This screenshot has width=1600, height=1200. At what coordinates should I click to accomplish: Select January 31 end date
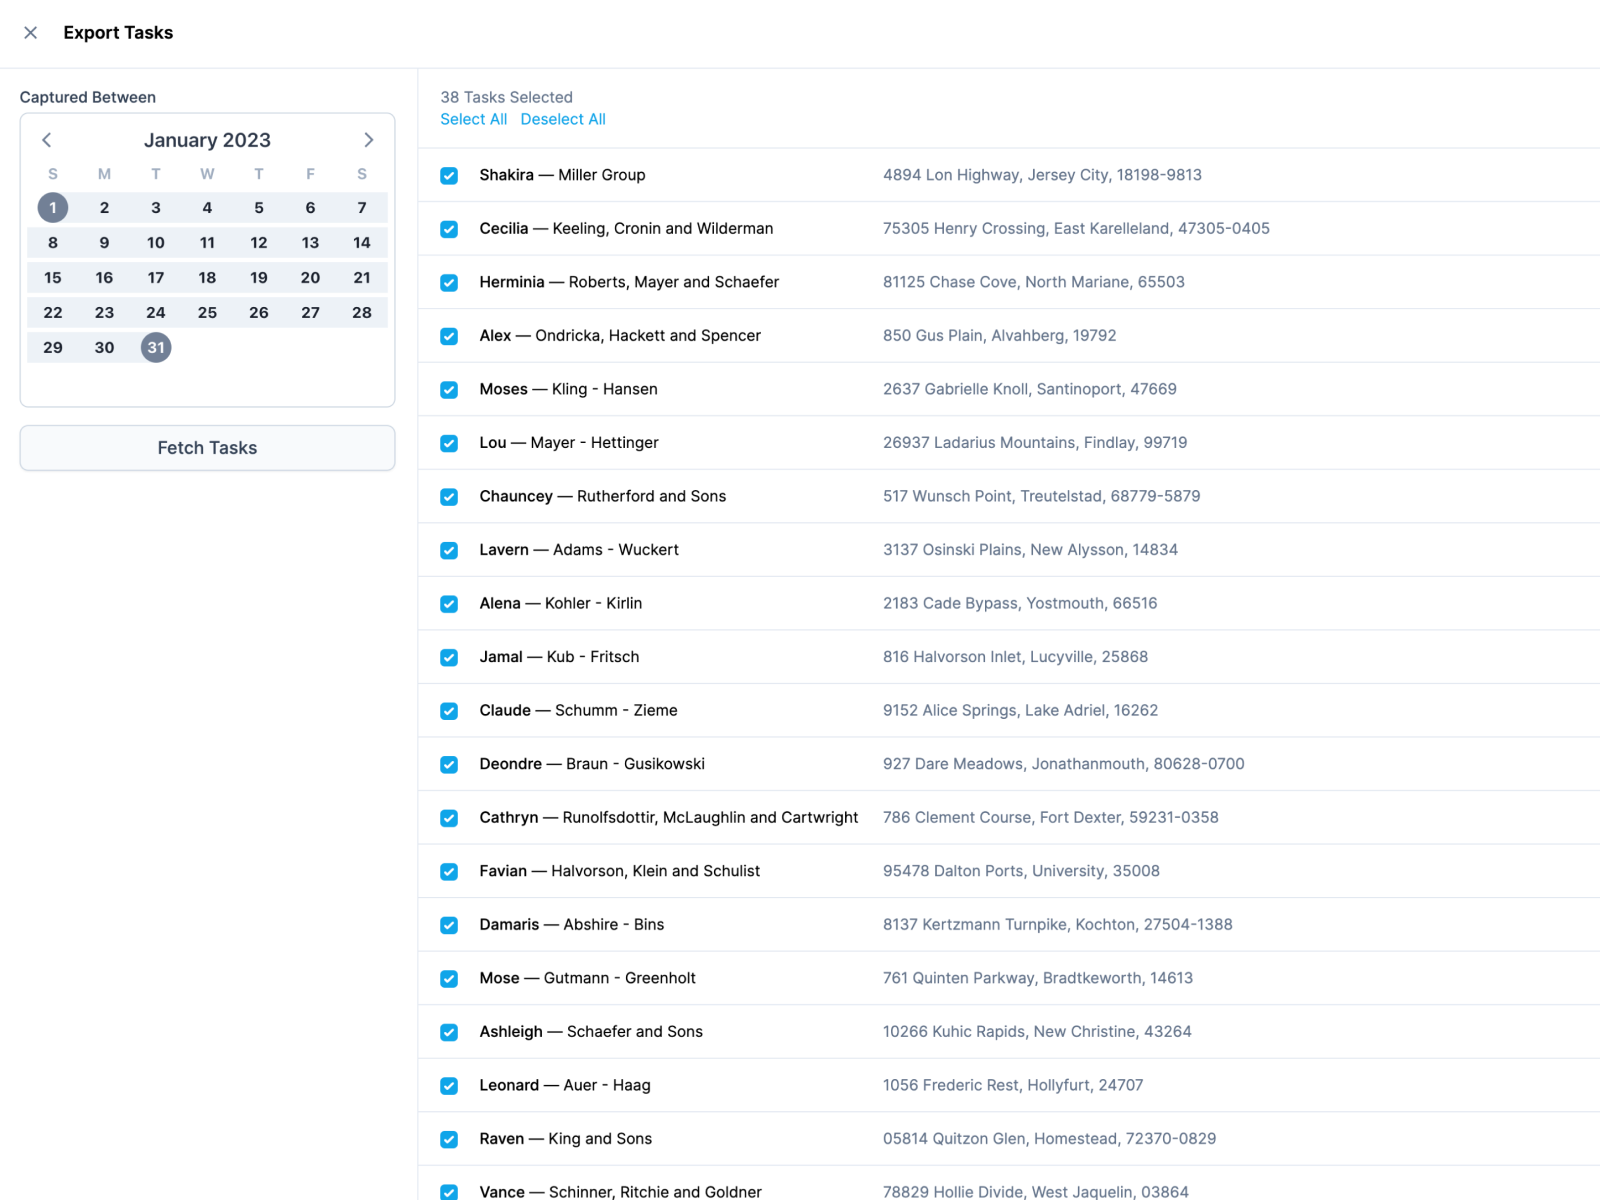pos(156,348)
